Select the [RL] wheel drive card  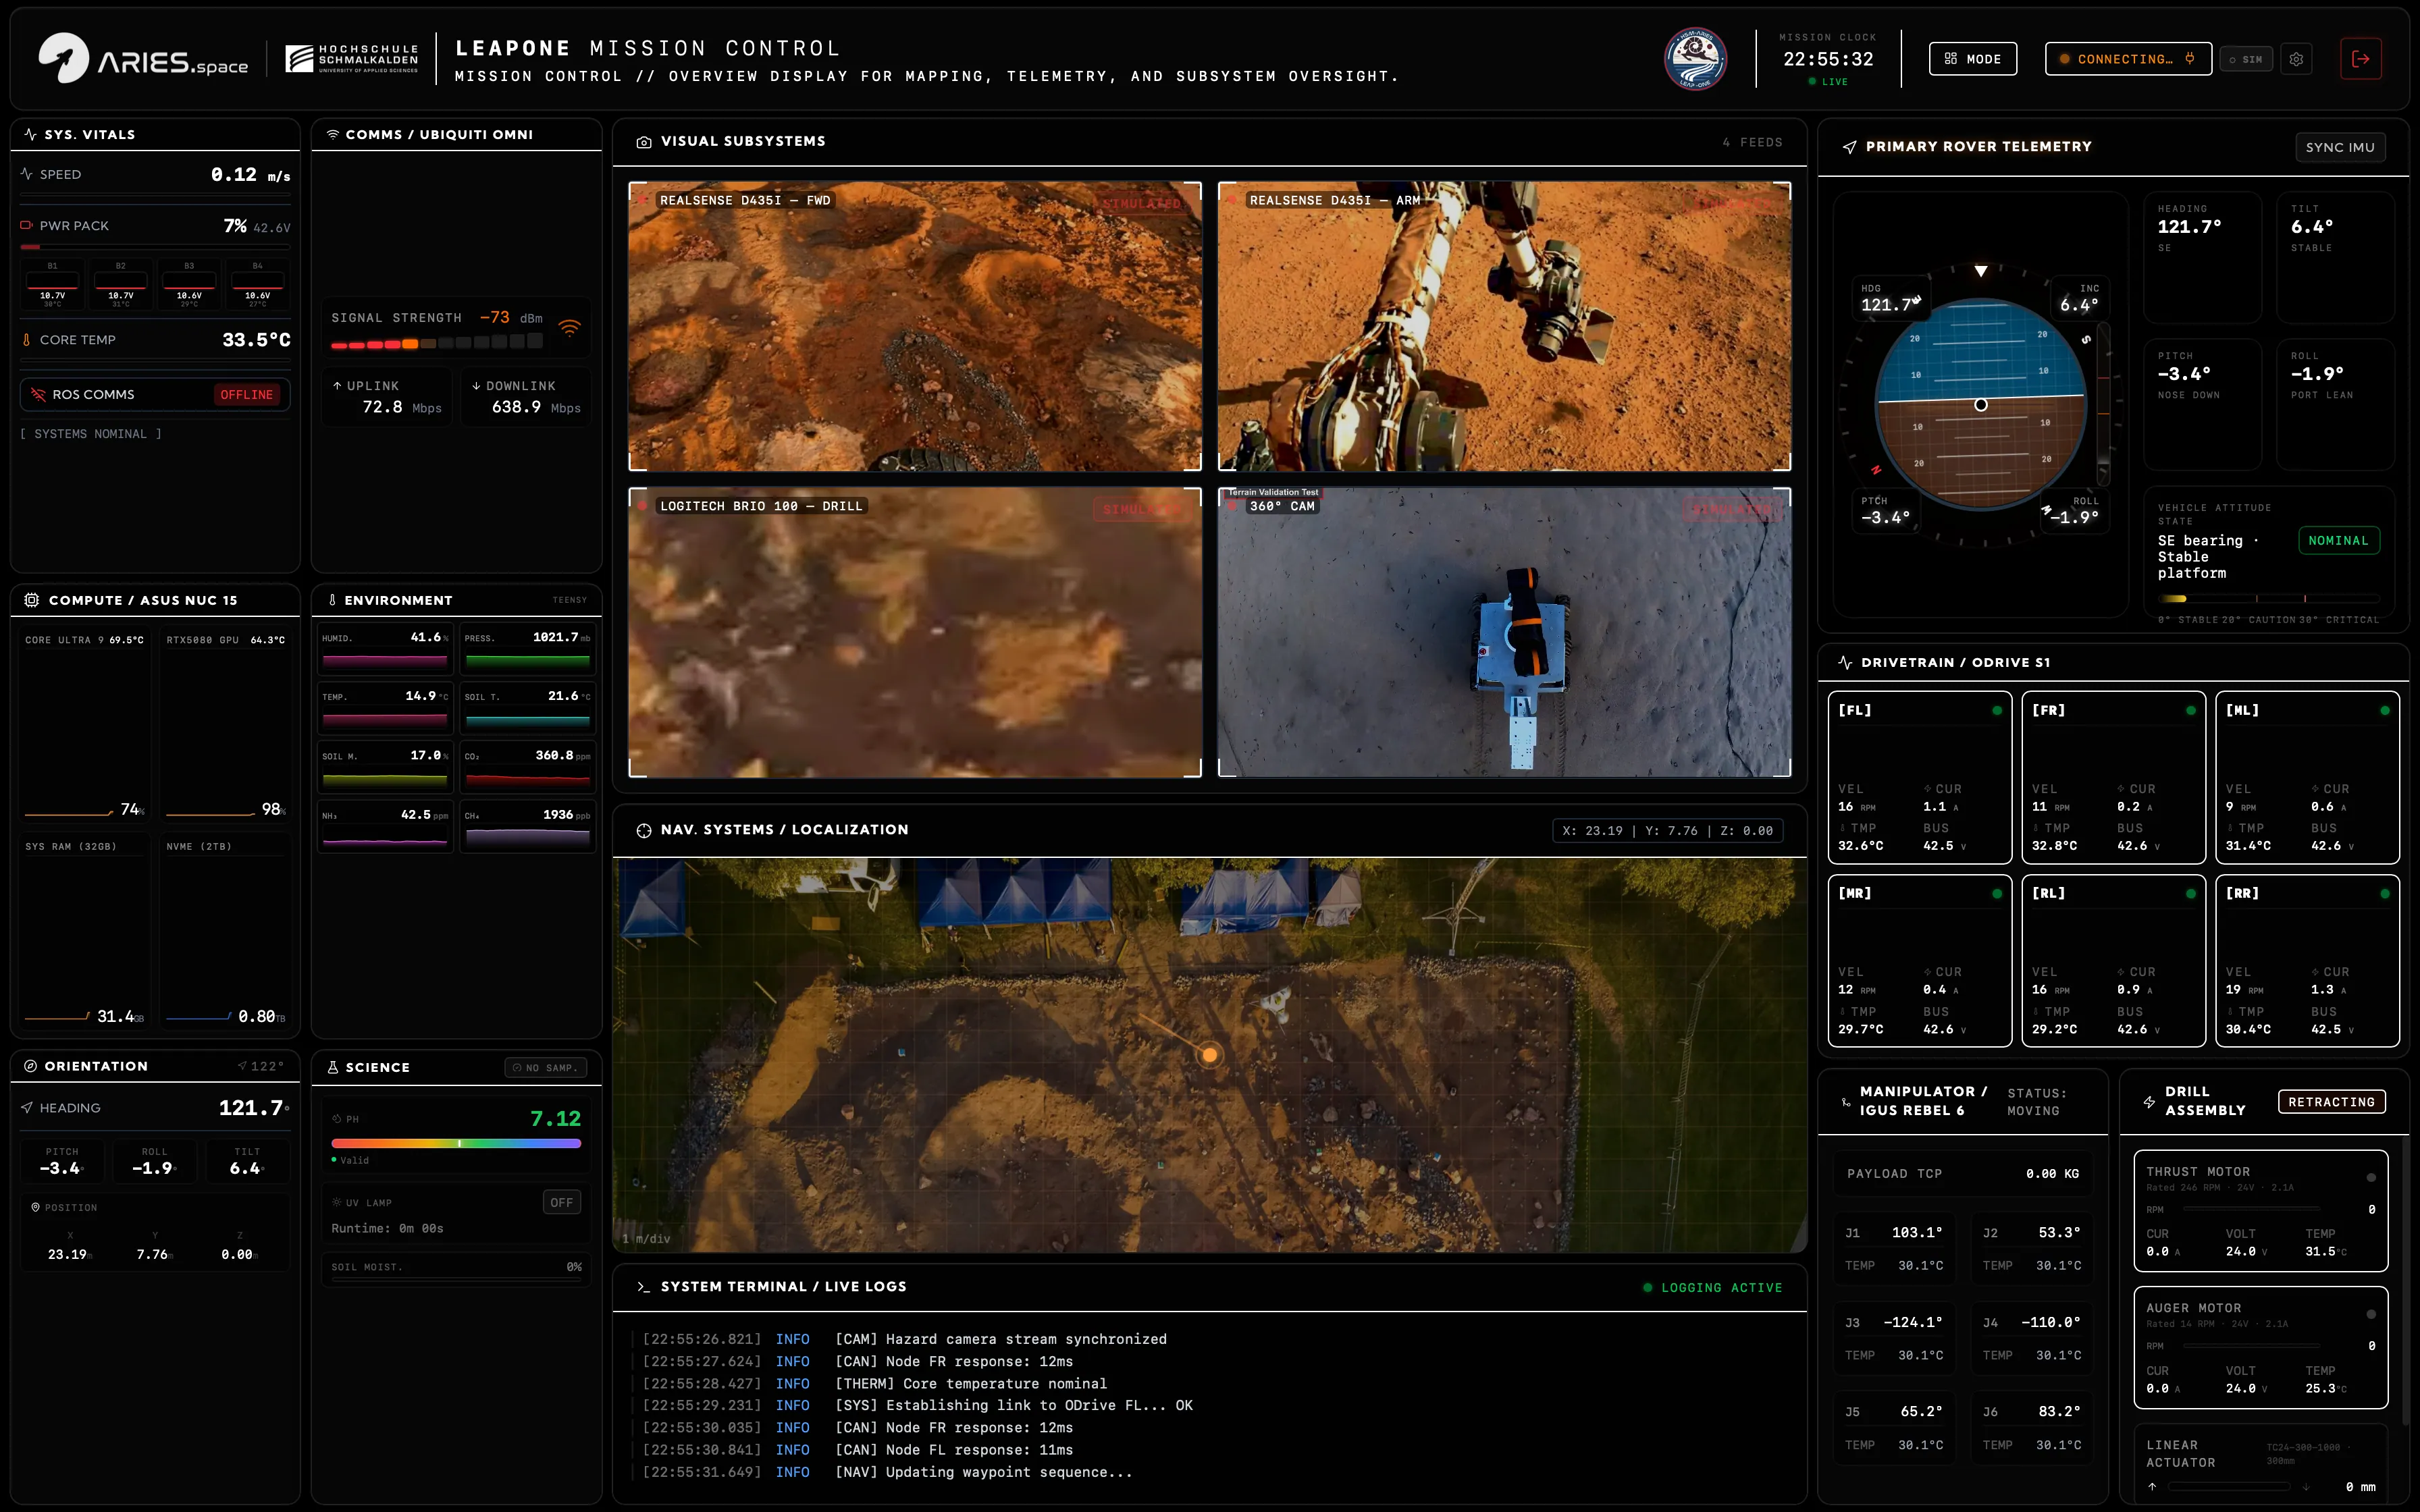(x=2114, y=961)
